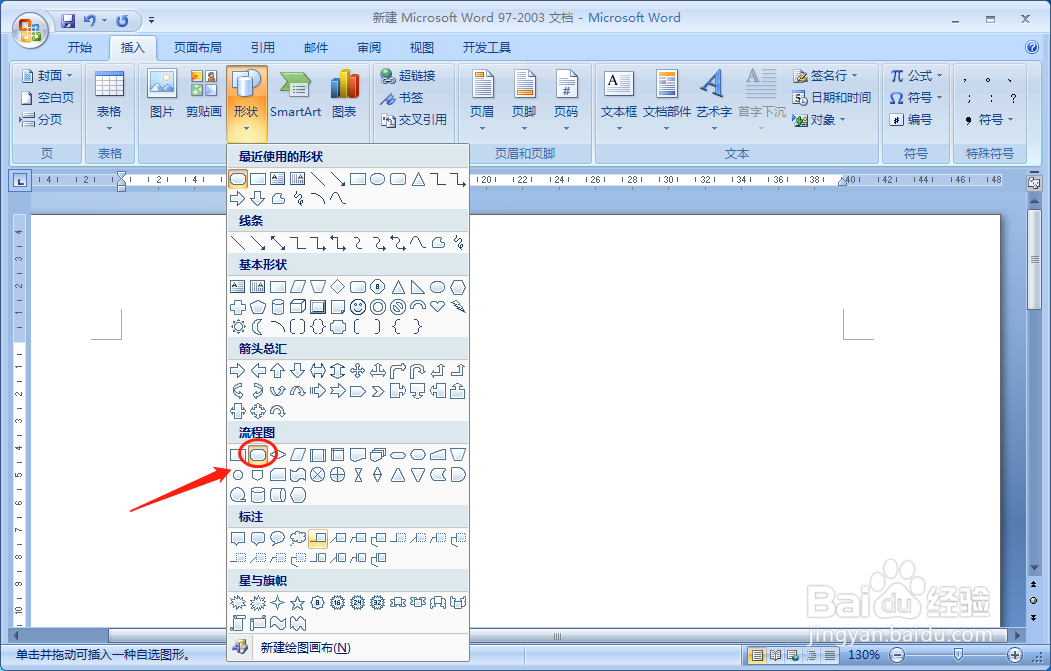Click 新建绘图画布(N) new drawing canvas
This screenshot has height=671, width=1051.
click(x=348, y=648)
